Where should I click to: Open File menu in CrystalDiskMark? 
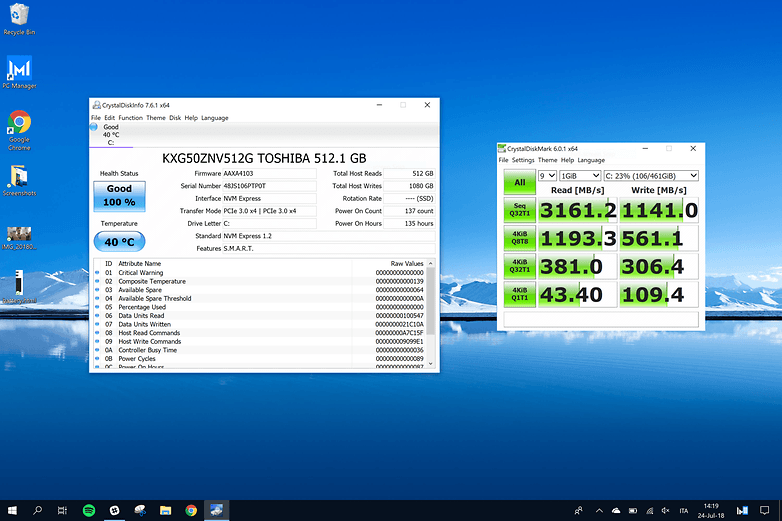click(x=503, y=160)
